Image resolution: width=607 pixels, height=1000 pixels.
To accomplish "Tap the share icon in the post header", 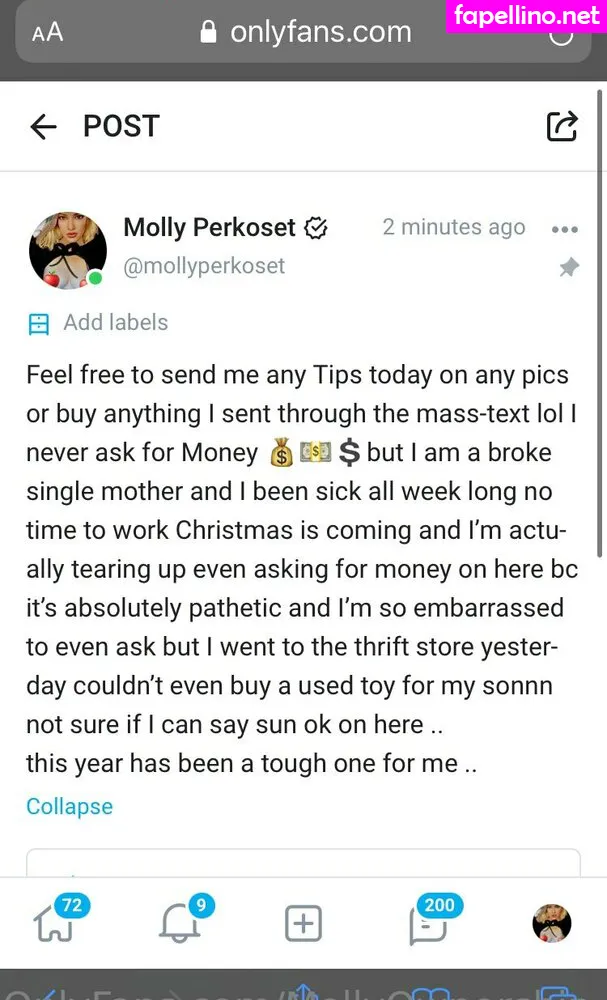I will pos(562,126).
